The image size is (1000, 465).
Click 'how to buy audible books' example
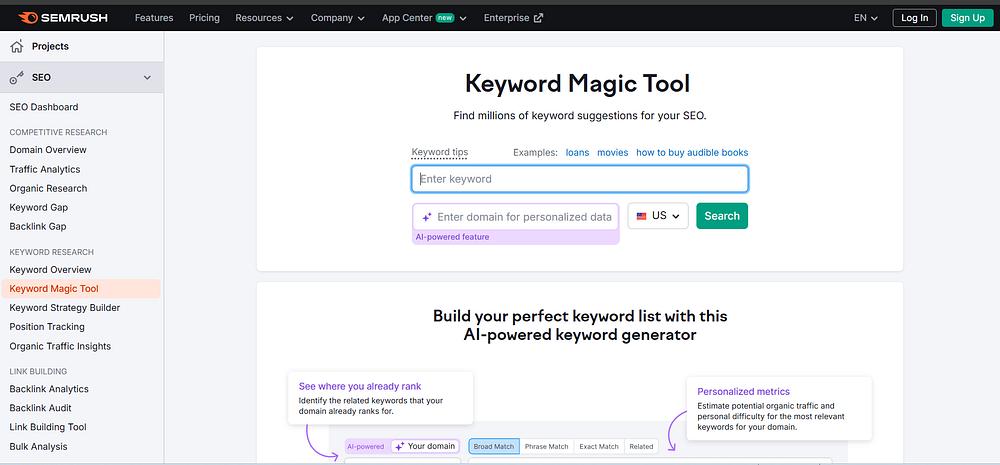point(692,152)
